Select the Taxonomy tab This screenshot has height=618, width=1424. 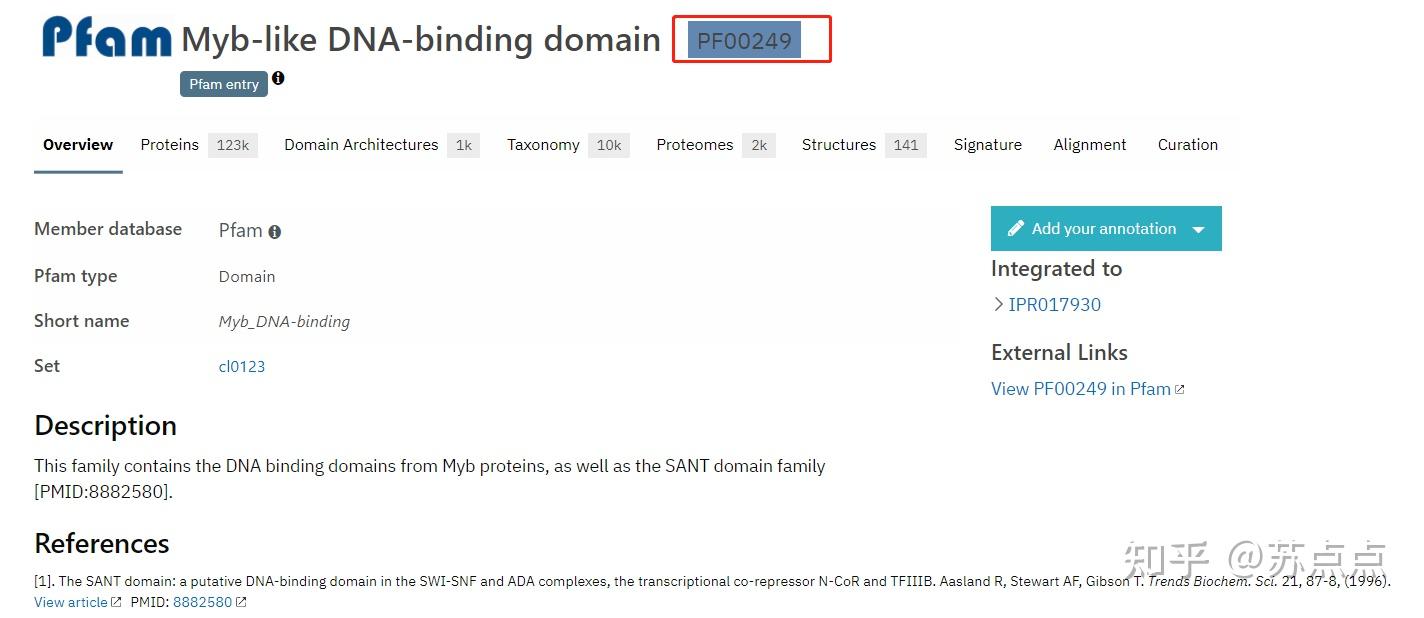(x=543, y=145)
